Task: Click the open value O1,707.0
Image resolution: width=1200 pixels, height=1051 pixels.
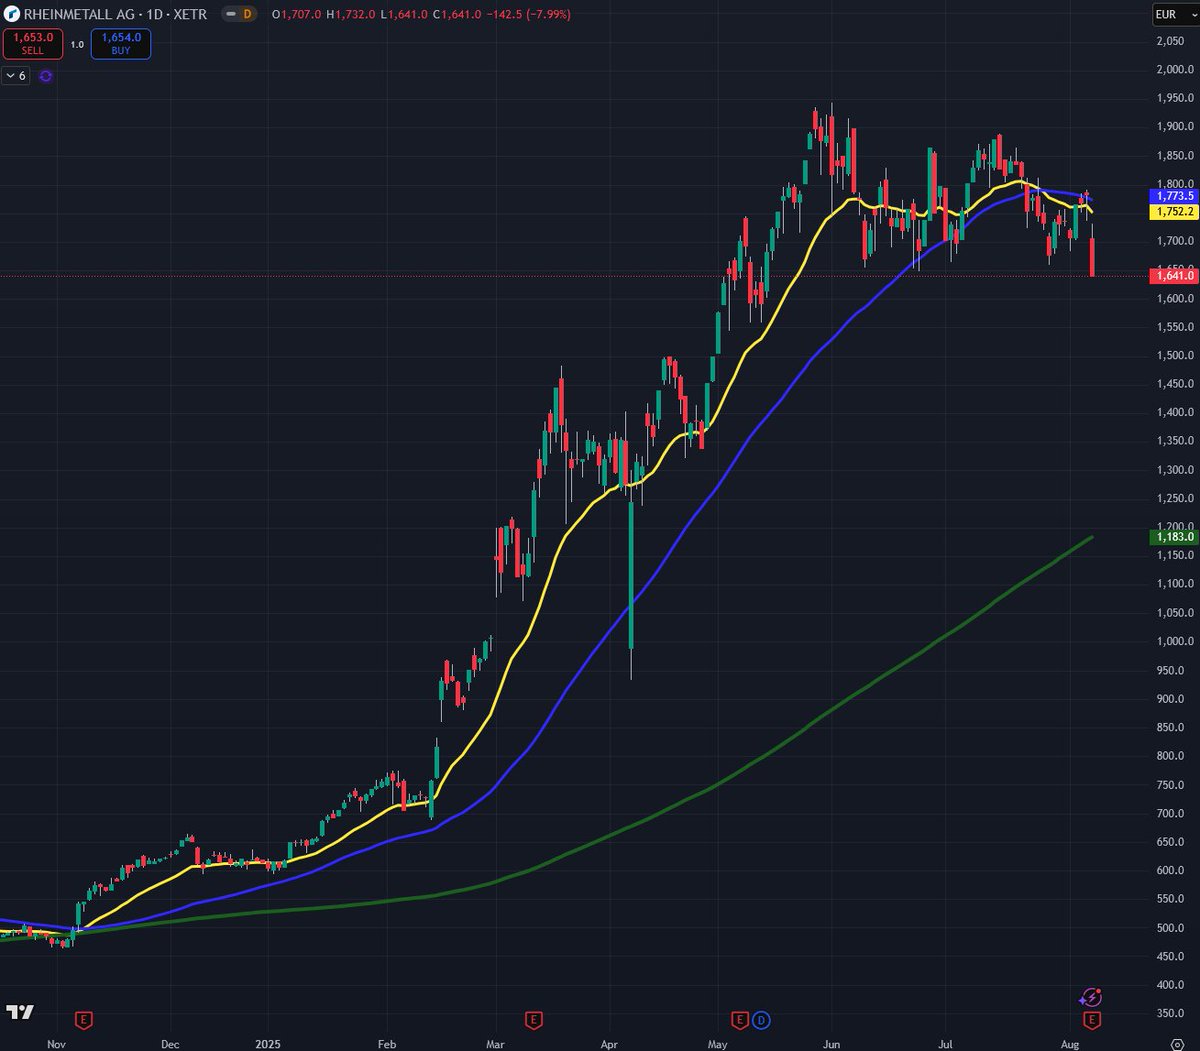Action: [295, 15]
